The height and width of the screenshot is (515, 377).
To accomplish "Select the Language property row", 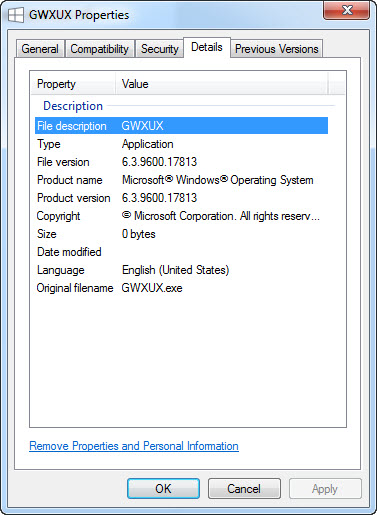I will [181, 270].
